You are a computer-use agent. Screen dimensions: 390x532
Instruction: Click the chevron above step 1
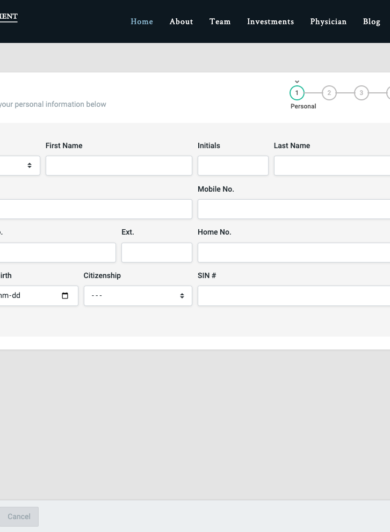[x=297, y=81]
